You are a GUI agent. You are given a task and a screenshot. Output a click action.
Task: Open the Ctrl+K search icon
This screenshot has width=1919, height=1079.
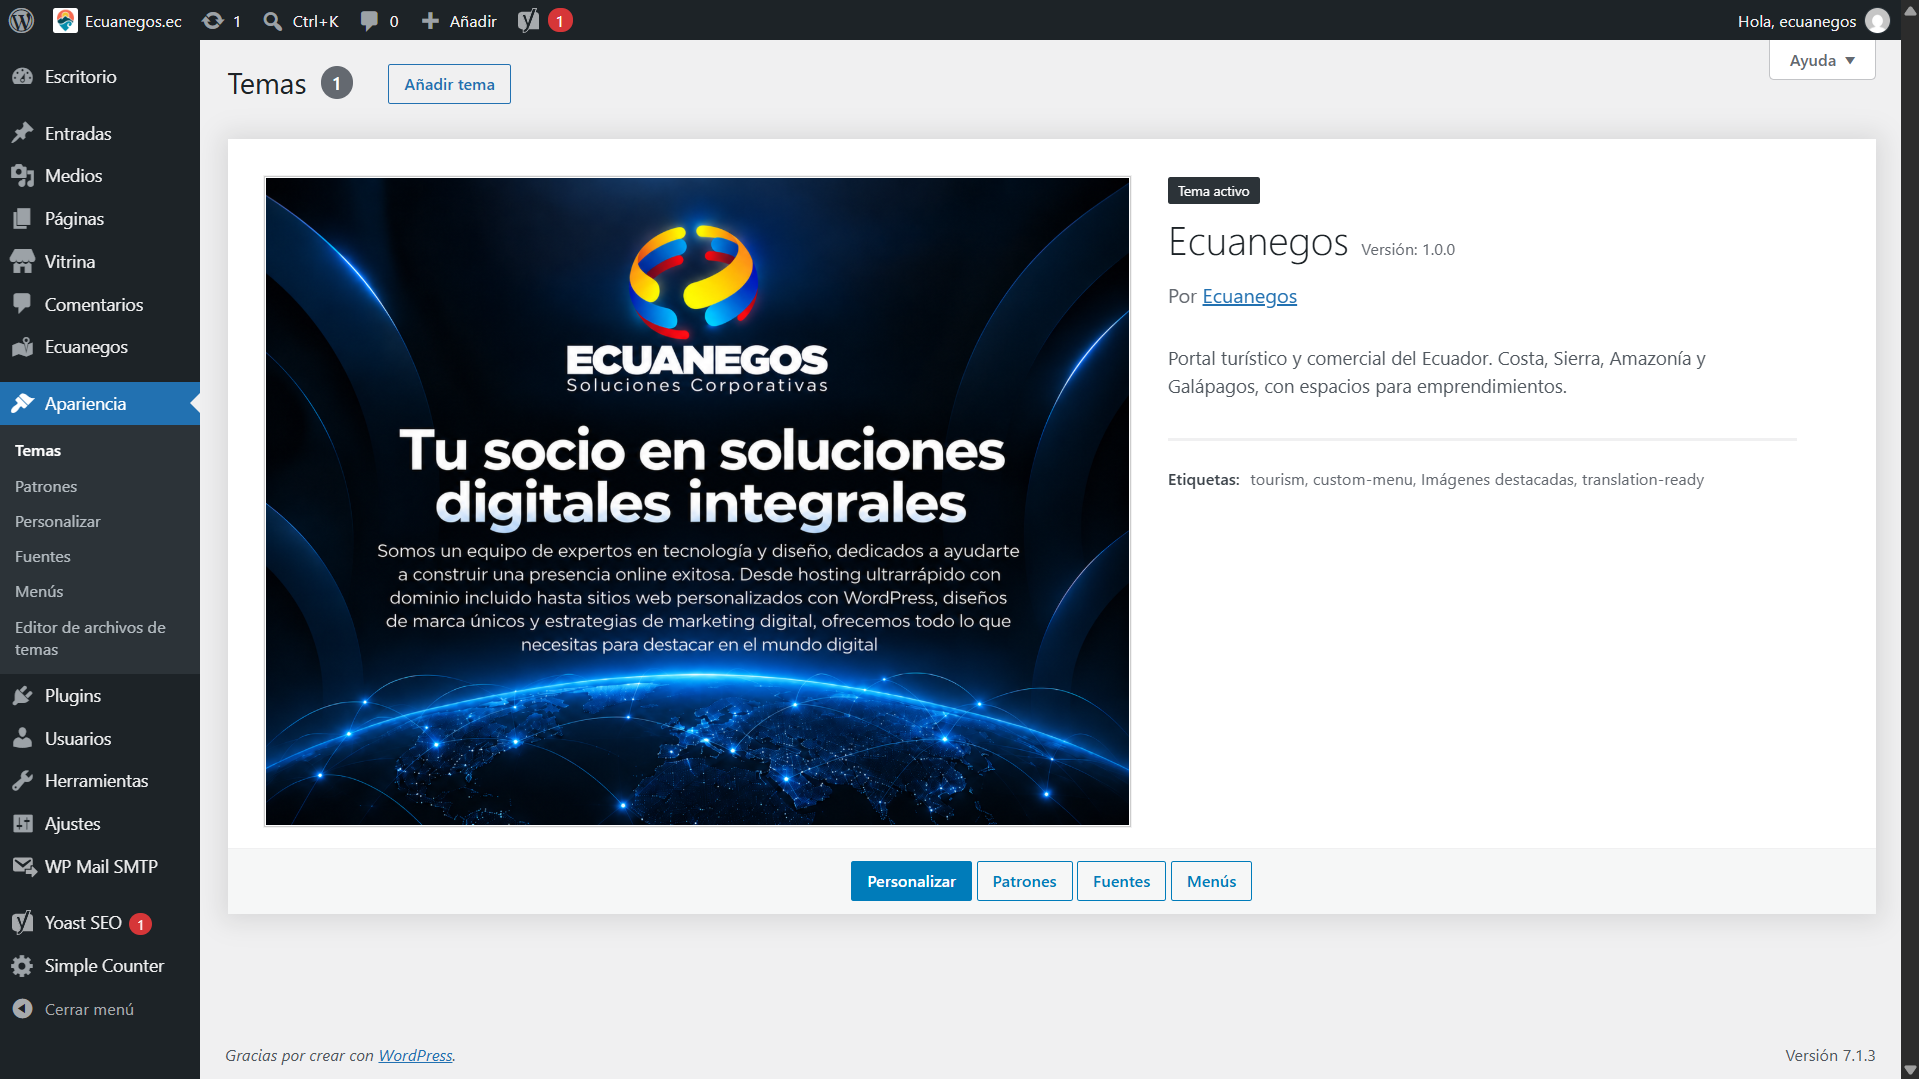272,21
